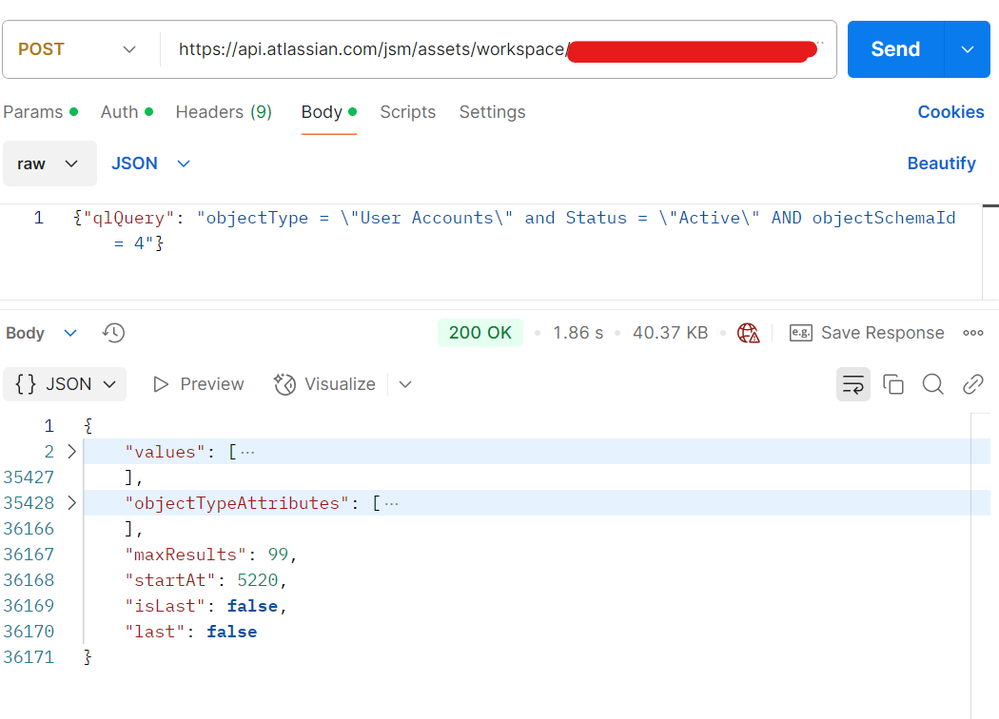Switch to the Params tab
This screenshot has width=999, height=719.
click(41, 112)
